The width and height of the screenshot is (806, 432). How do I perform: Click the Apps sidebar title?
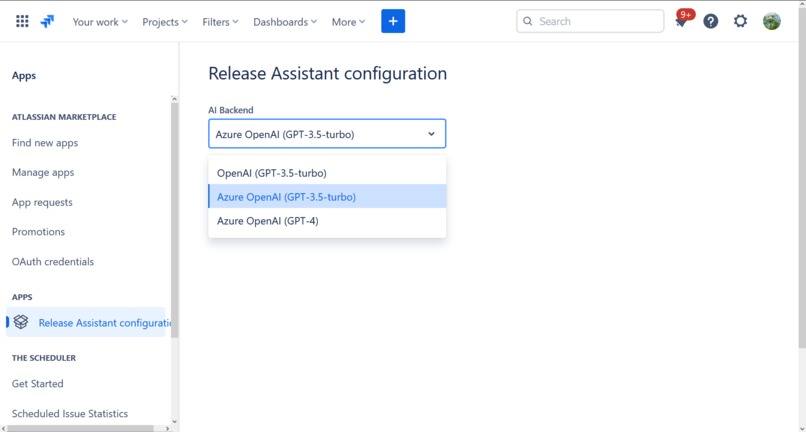[24, 75]
